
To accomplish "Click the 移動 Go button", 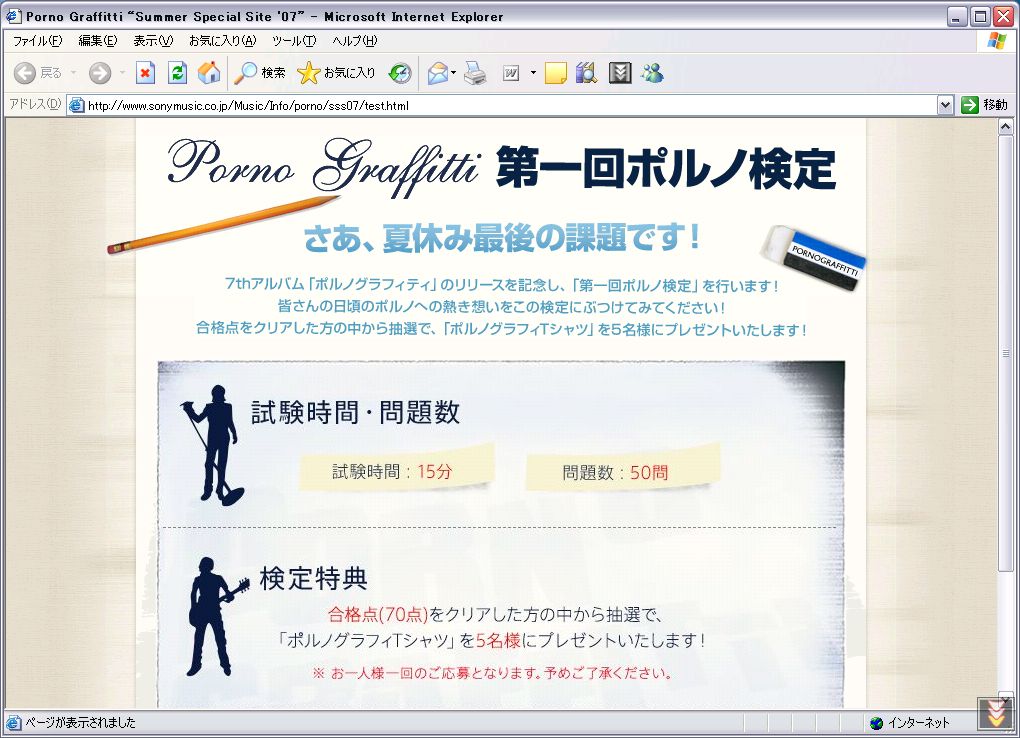I will coord(984,105).
